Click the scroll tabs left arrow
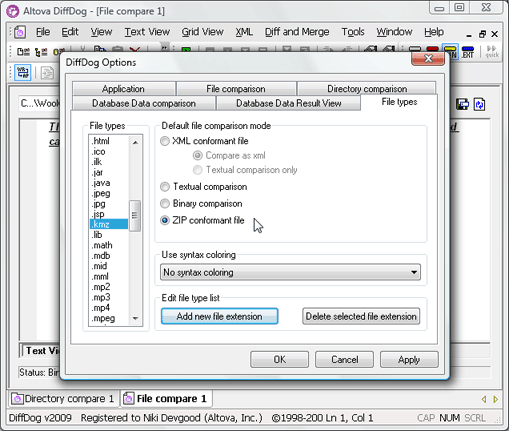 [484, 399]
